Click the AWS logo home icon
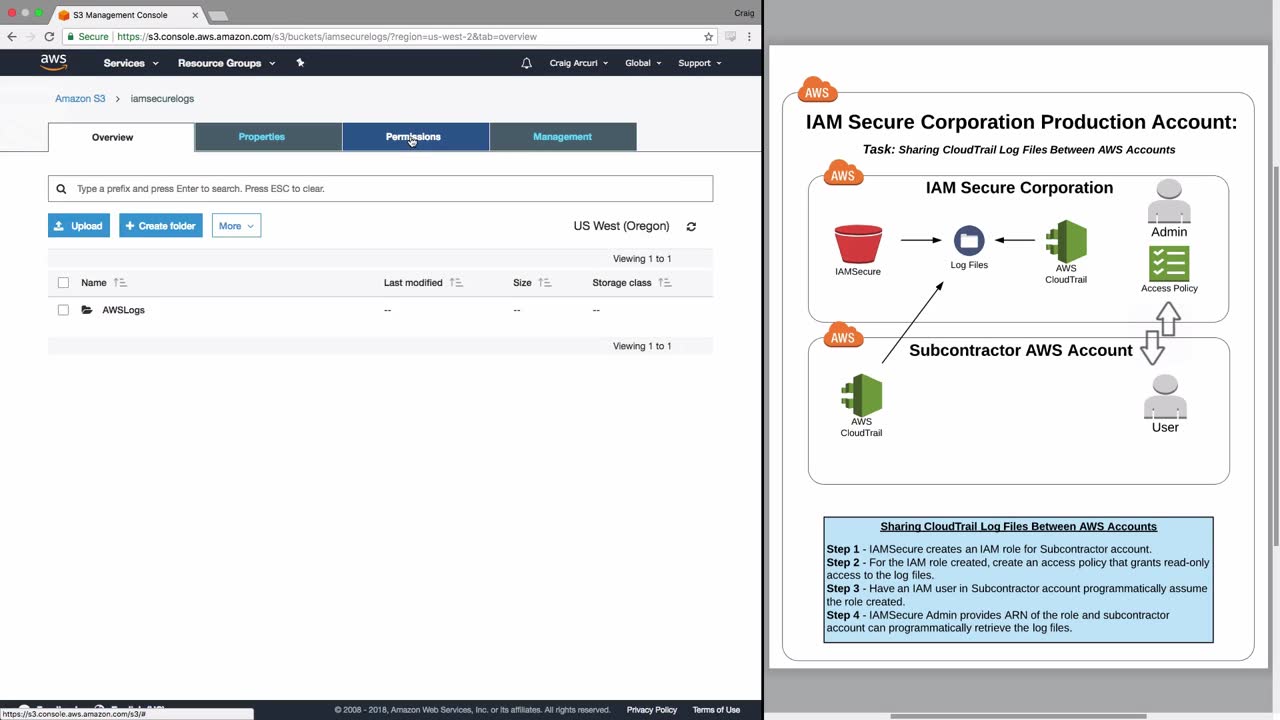This screenshot has height=720, width=1280. pyautogui.click(x=54, y=62)
